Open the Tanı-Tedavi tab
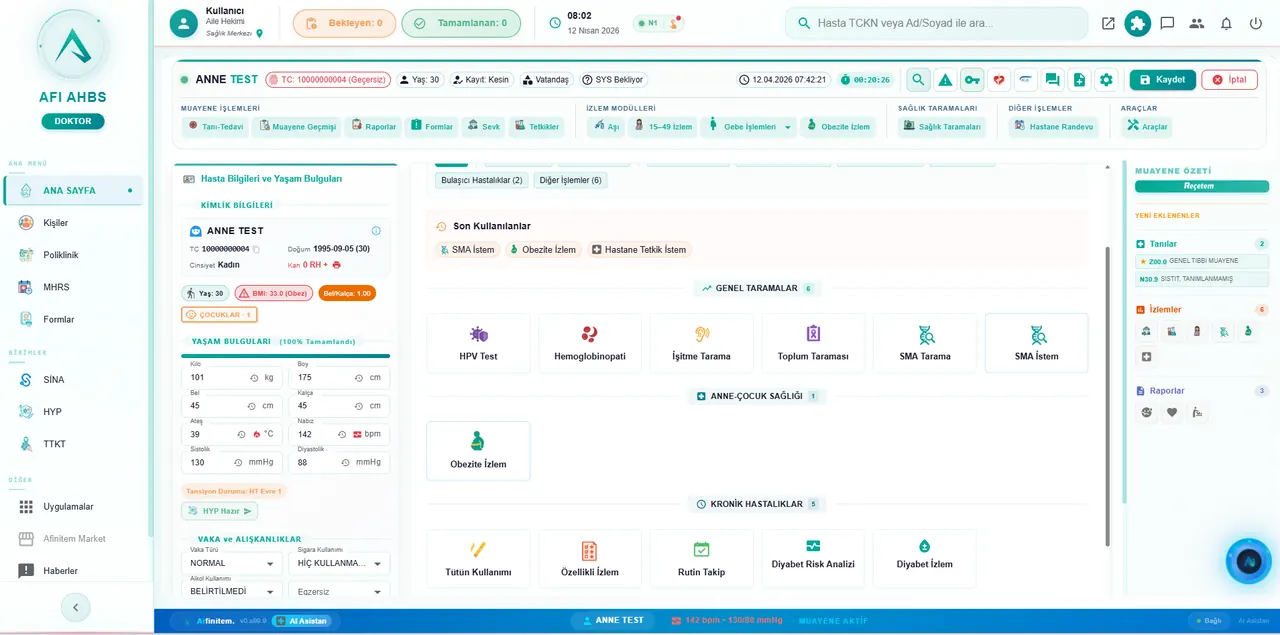 click(x=215, y=127)
